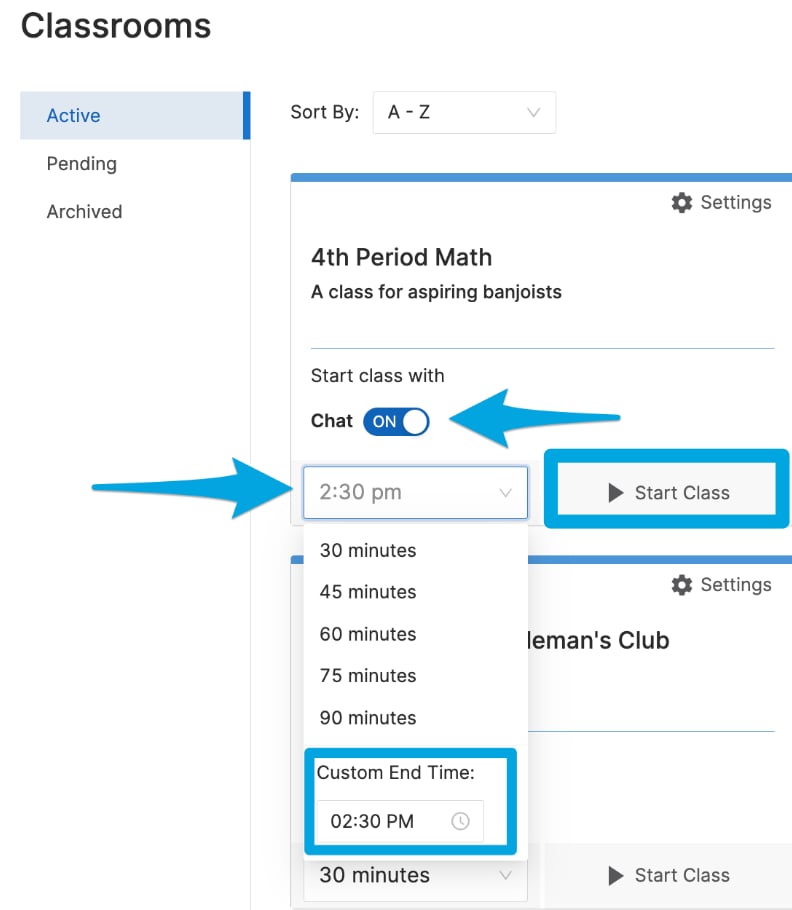This screenshot has width=792, height=910.
Task: Click the play icon on the highlighted Start Class
Action: (x=616, y=493)
